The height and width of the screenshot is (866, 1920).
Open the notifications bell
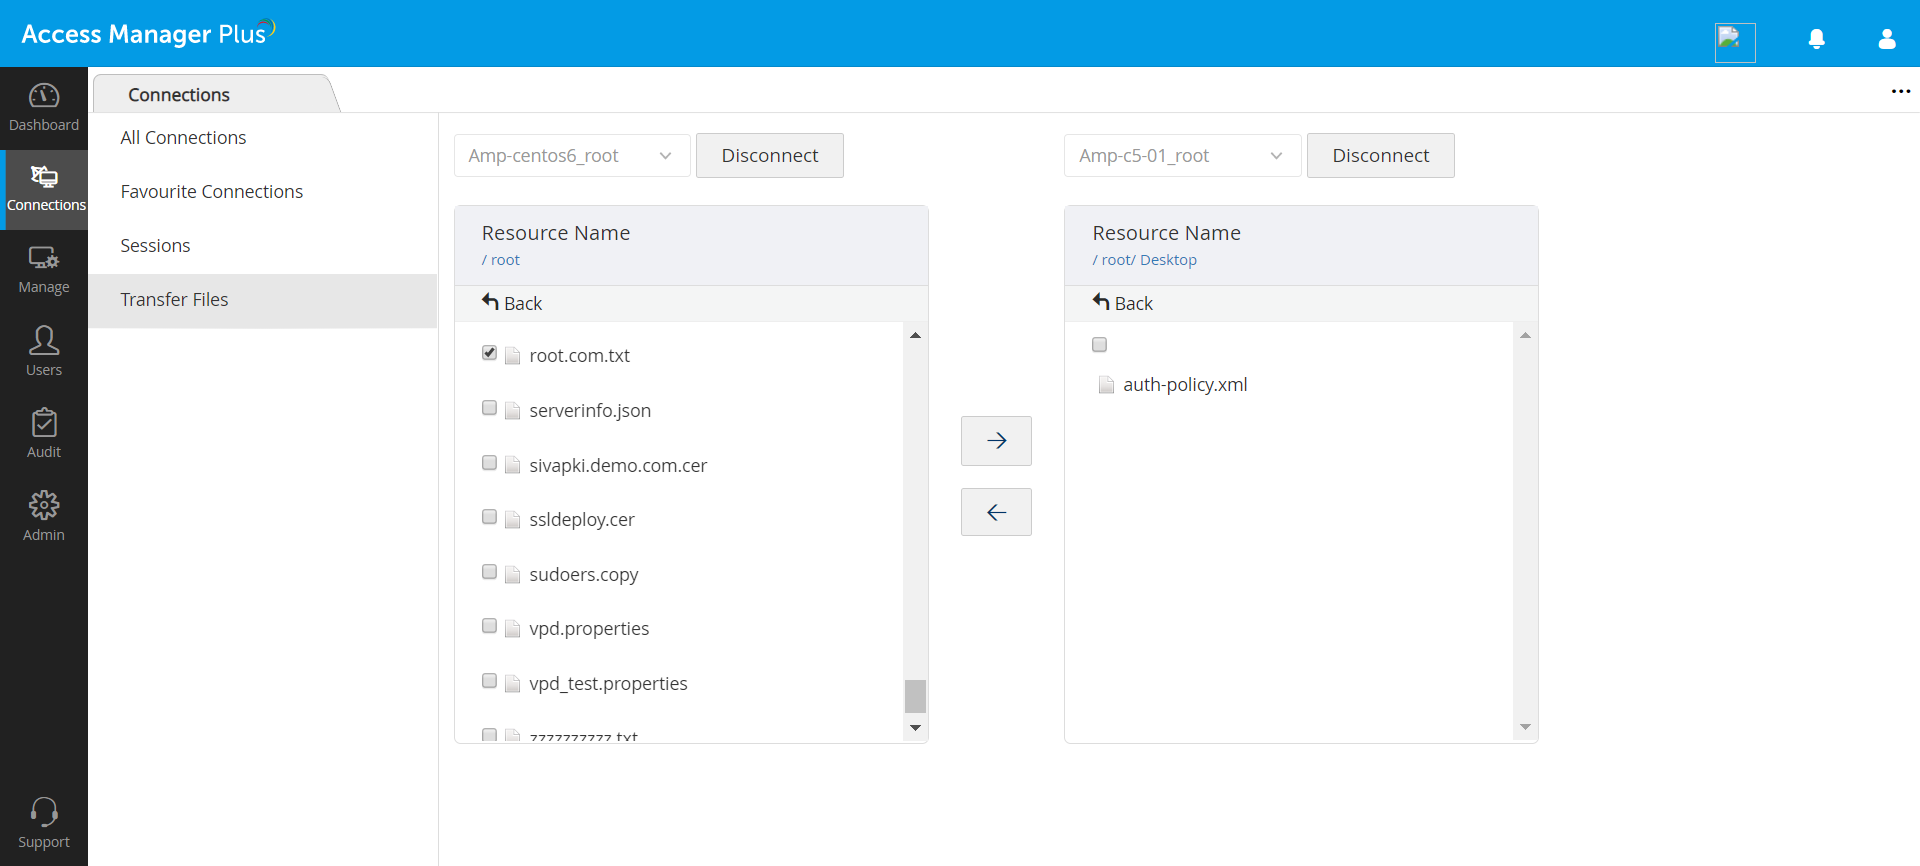point(1817,39)
